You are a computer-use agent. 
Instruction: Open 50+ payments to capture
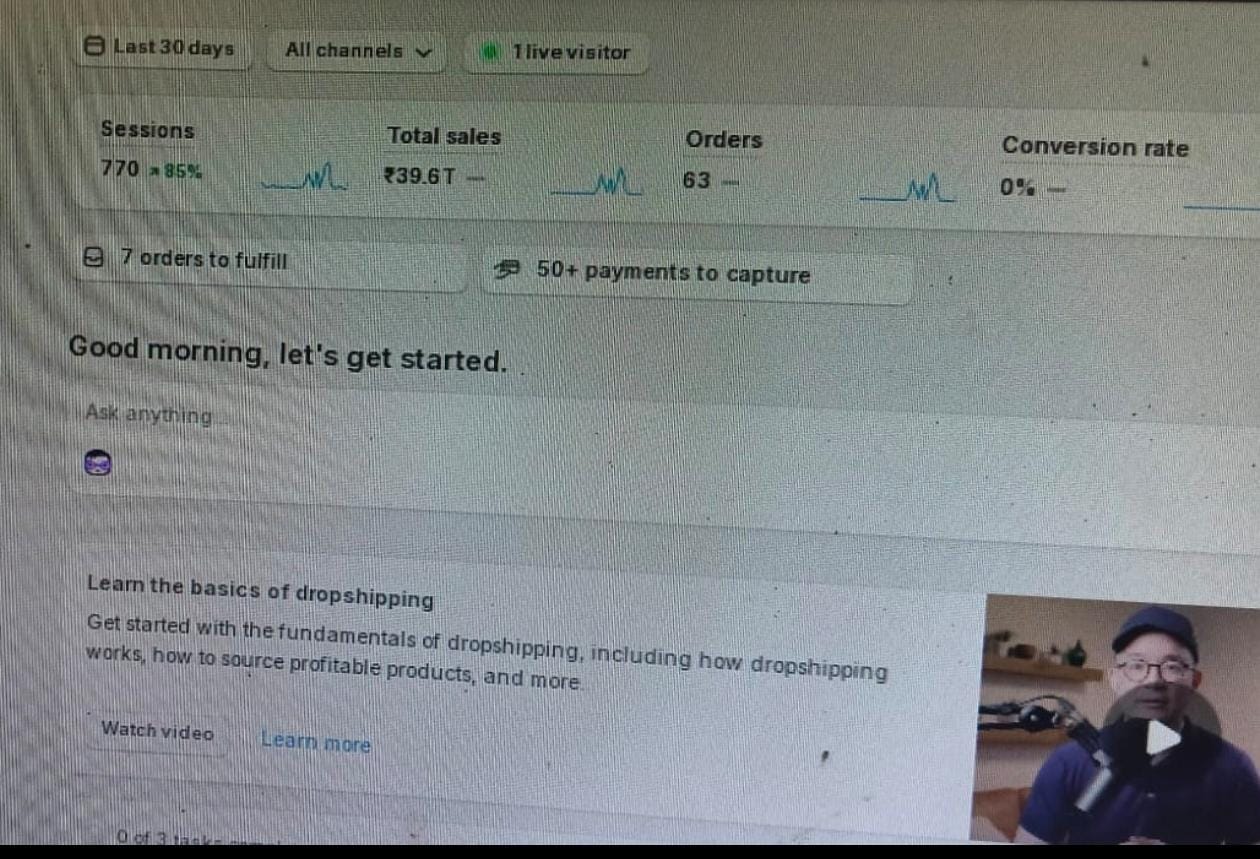(698, 274)
